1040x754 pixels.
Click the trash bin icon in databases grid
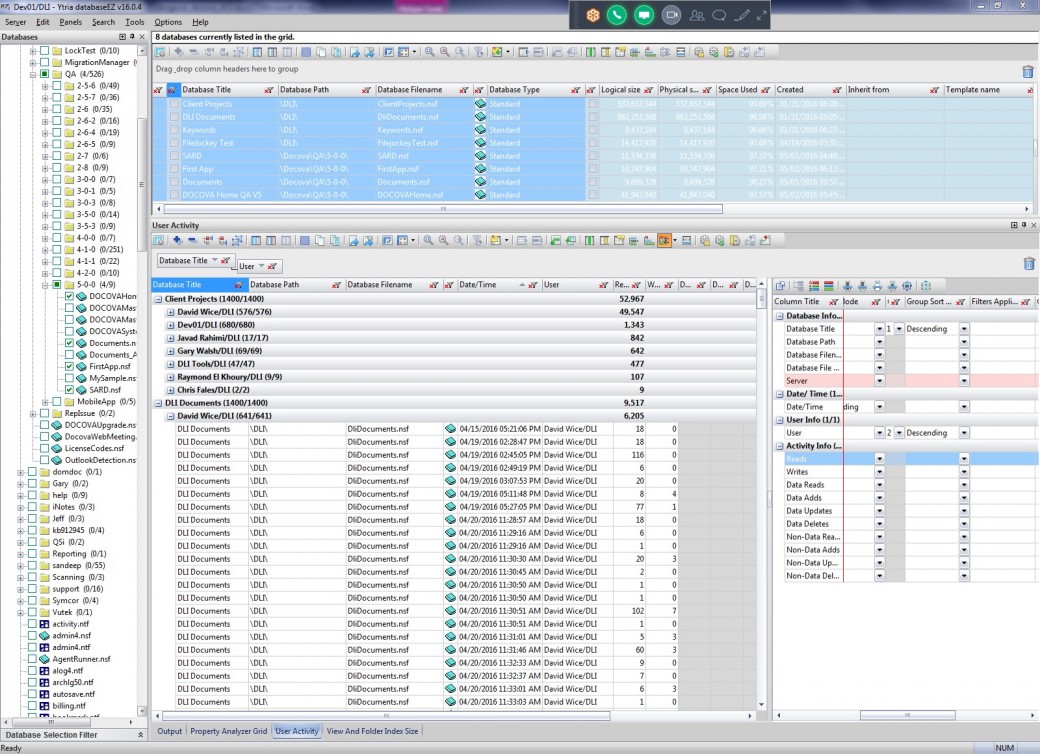(1028, 71)
